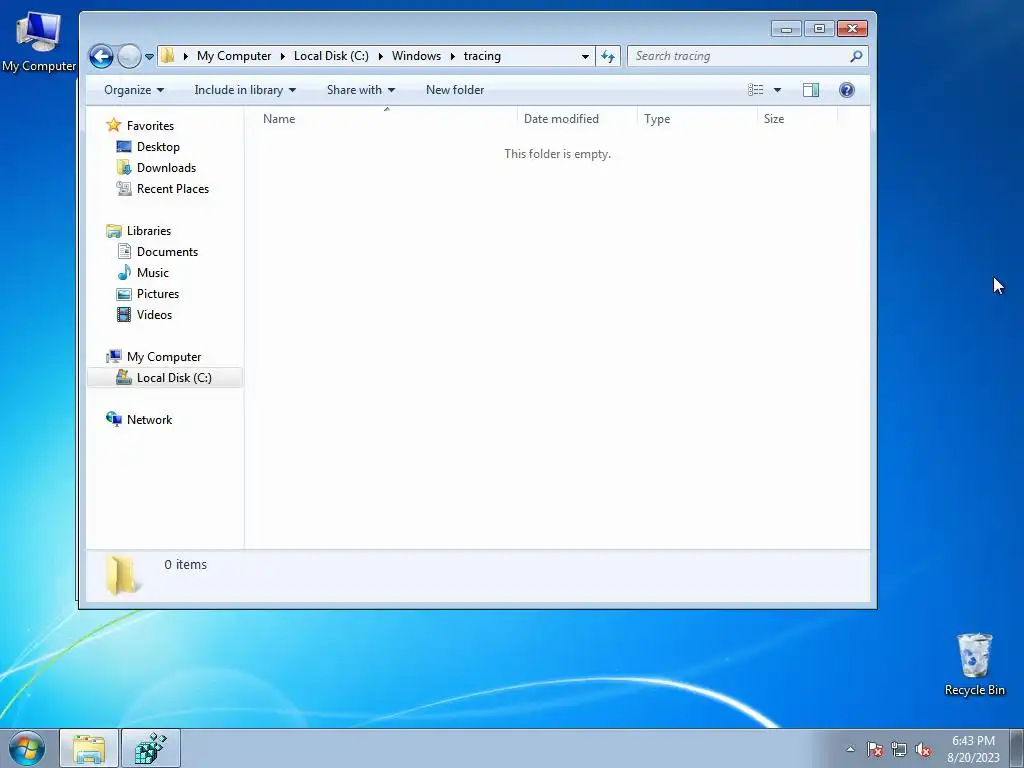Click the folder icon in details pane
Screen dimensions: 1024x768
pos(121,575)
